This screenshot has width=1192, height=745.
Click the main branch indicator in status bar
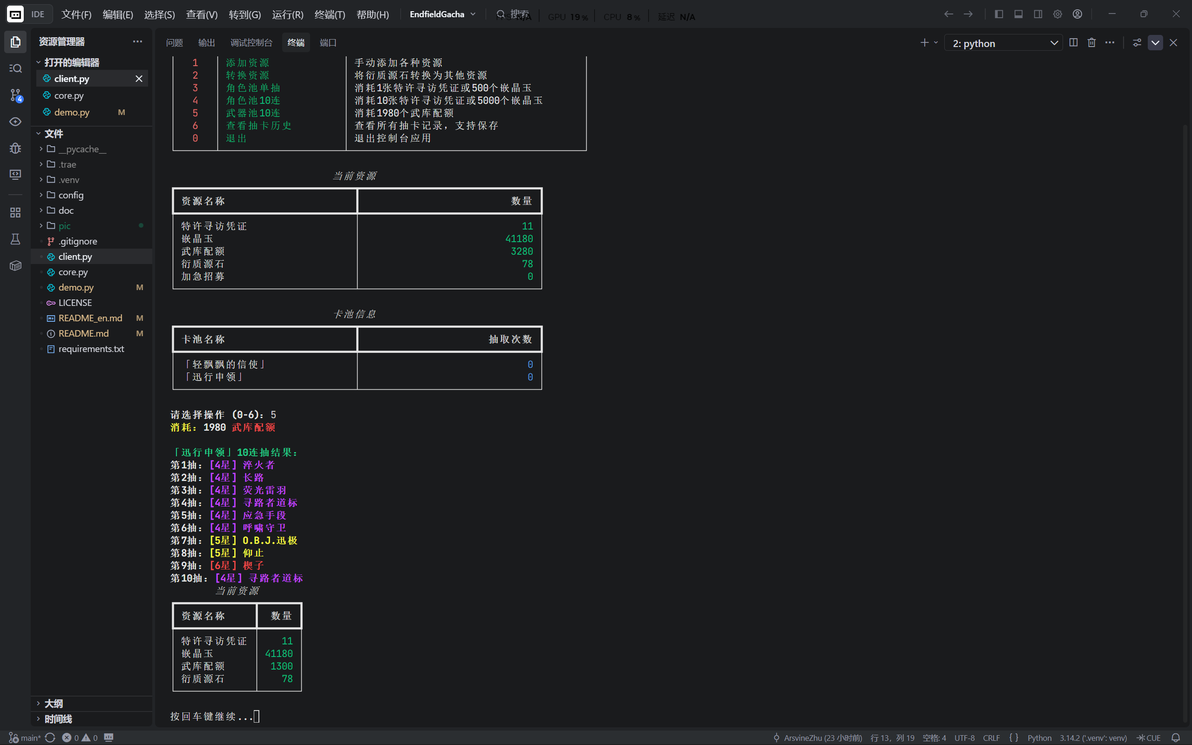tap(25, 737)
